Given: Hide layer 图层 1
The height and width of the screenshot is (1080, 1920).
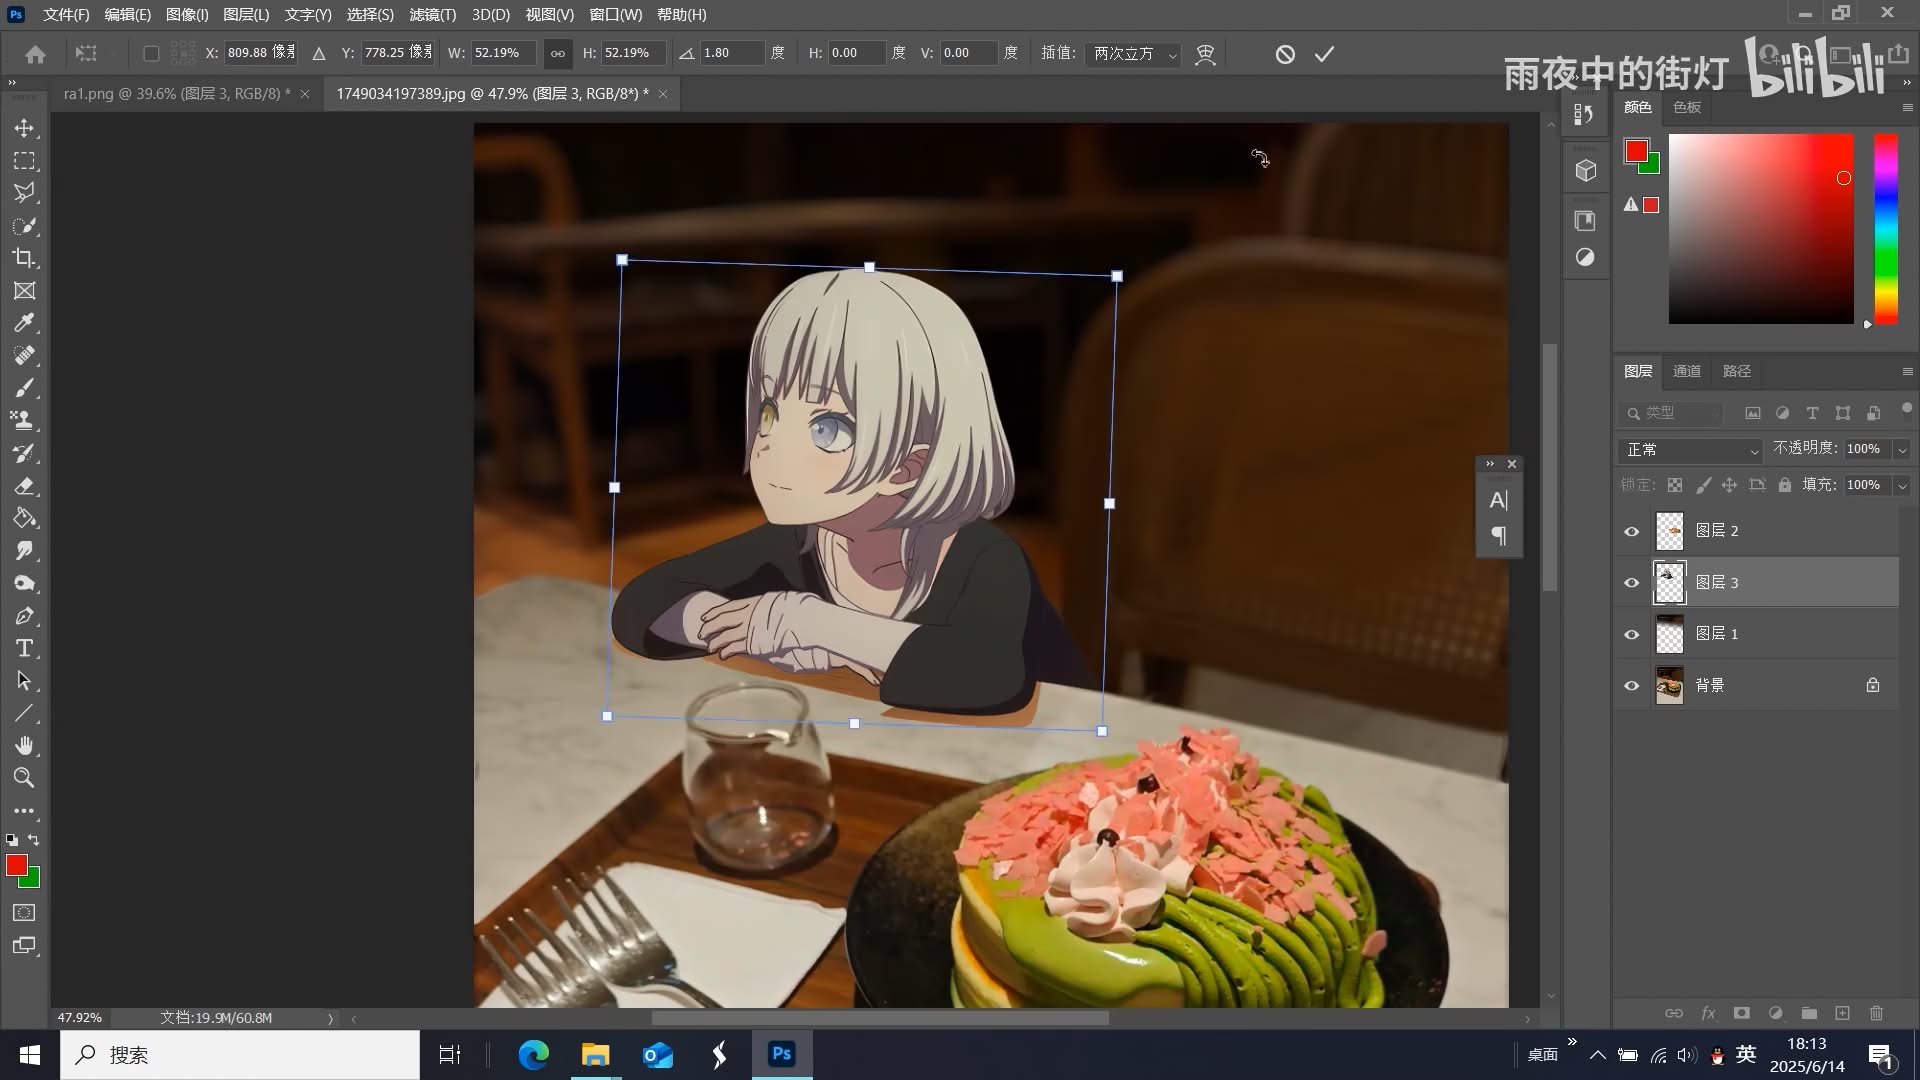Looking at the screenshot, I should [1631, 634].
